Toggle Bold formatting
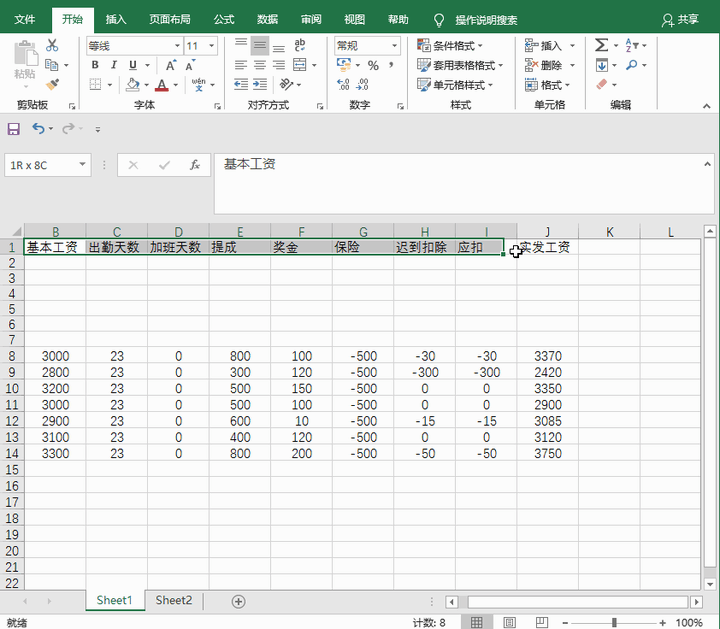The image size is (720, 629). (x=96, y=66)
